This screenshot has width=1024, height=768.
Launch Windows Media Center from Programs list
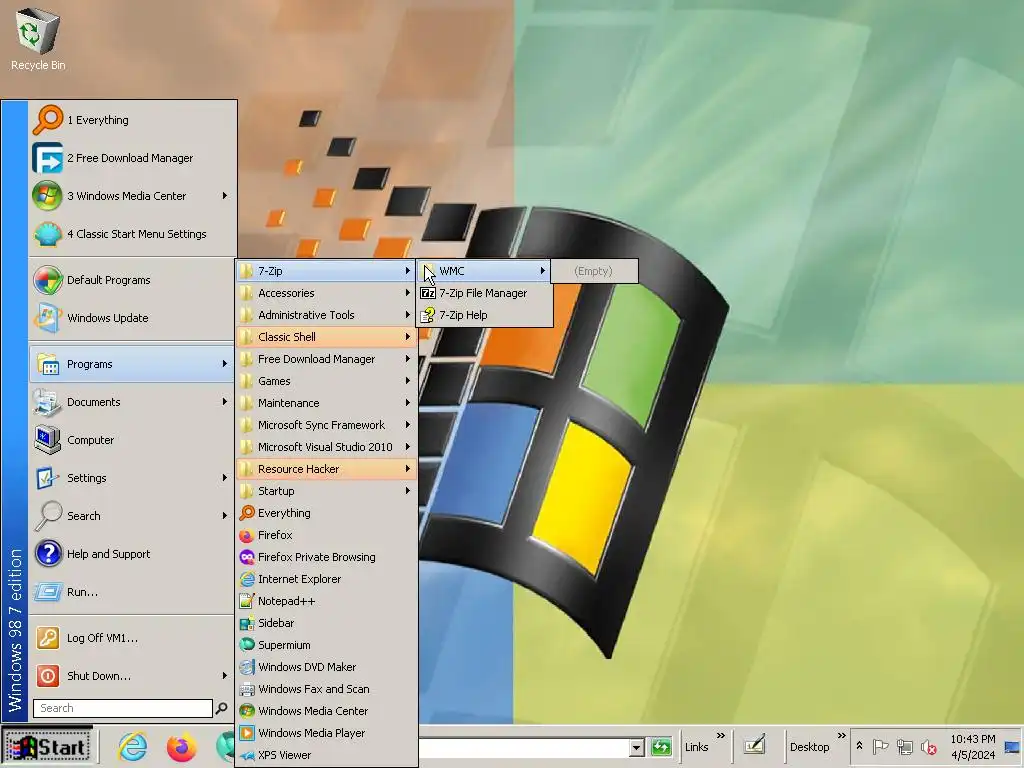click(327, 711)
